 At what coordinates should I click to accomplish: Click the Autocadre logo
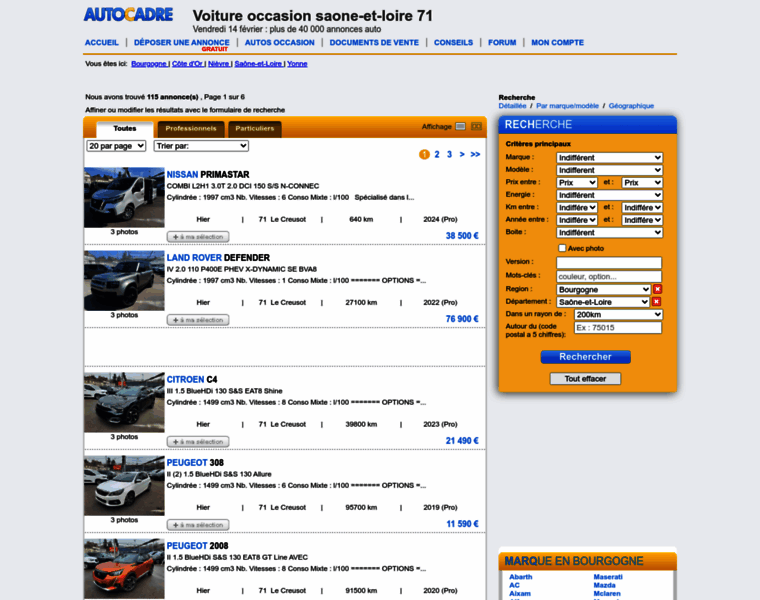(x=128, y=15)
